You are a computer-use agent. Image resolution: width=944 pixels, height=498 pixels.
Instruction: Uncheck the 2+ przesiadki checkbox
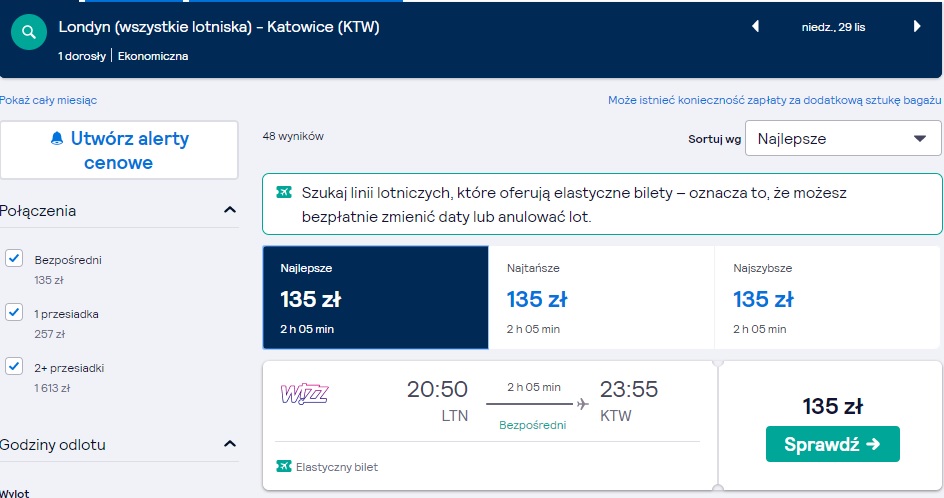[x=14, y=366]
